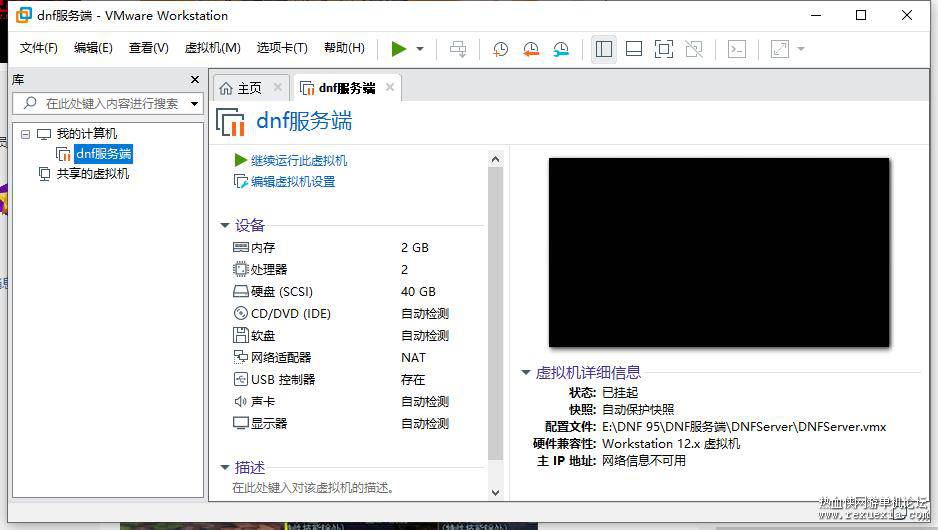Open the library search dropdown arrow
Screen dimensions: 938x530
[194, 104]
